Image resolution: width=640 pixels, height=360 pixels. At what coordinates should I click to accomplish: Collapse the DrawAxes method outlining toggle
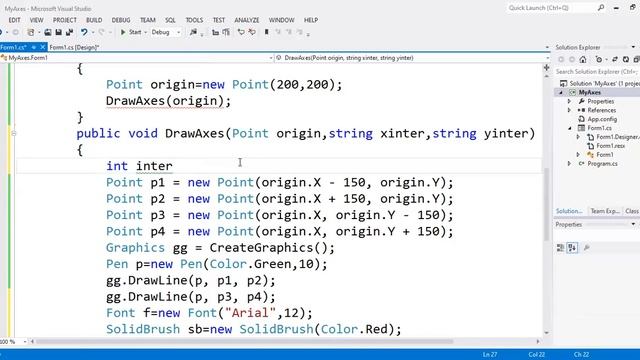pyautogui.click(x=13, y=133)
